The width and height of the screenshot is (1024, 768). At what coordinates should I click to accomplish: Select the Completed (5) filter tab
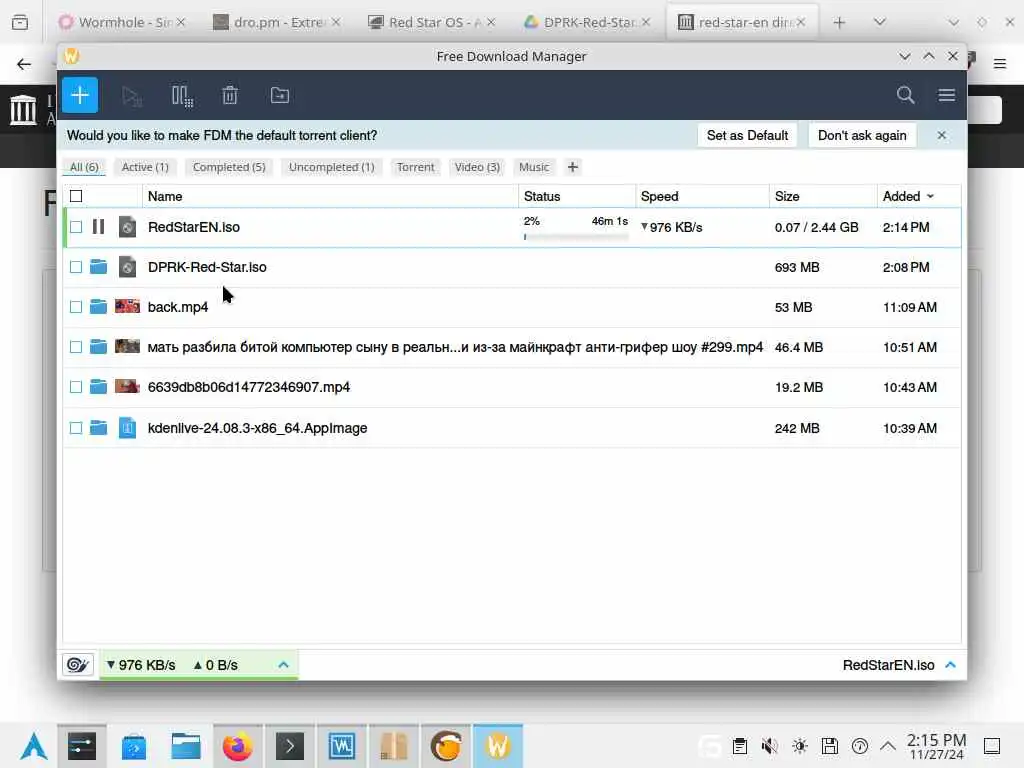pos(229,167)
